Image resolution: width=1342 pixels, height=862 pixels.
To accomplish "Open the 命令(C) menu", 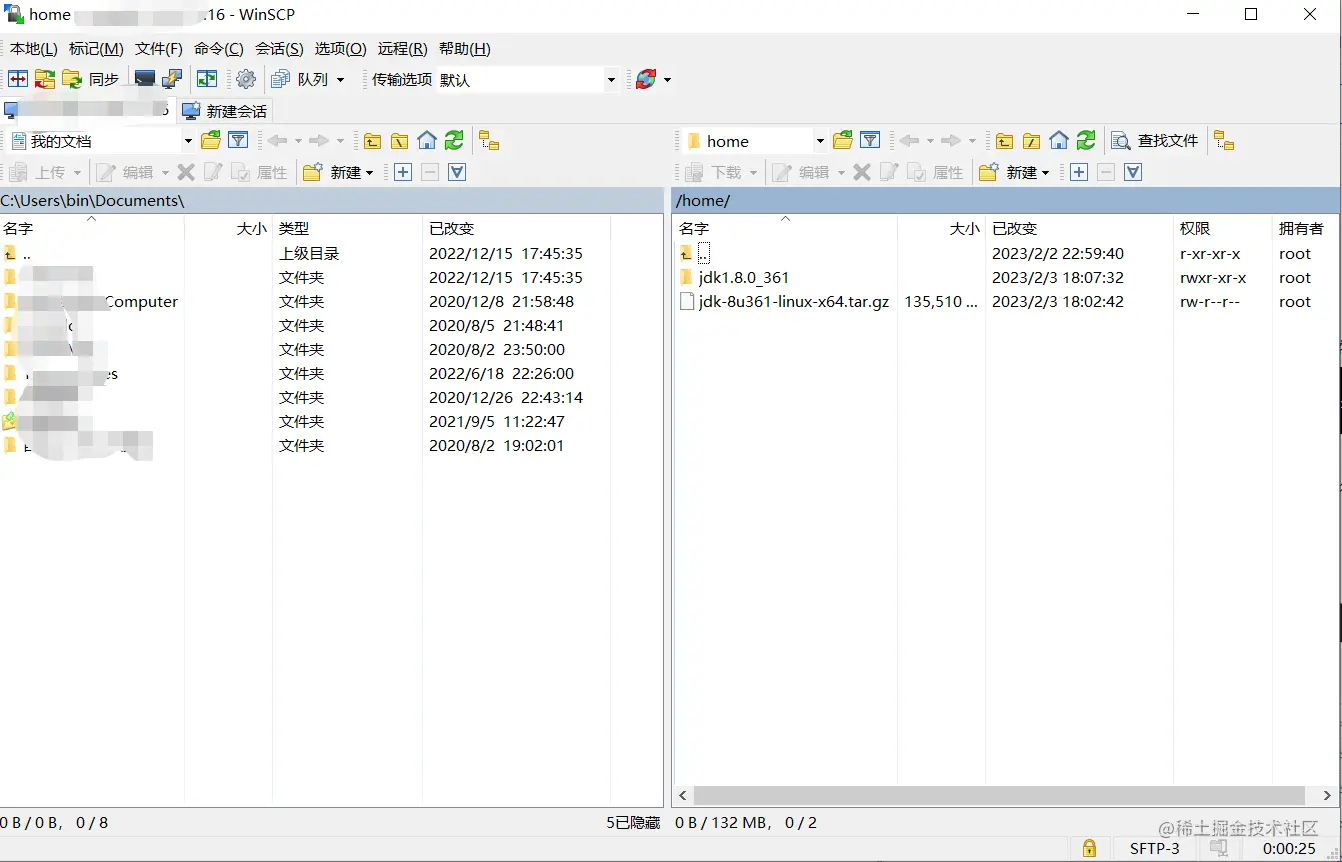I will (x=219, y=48).
